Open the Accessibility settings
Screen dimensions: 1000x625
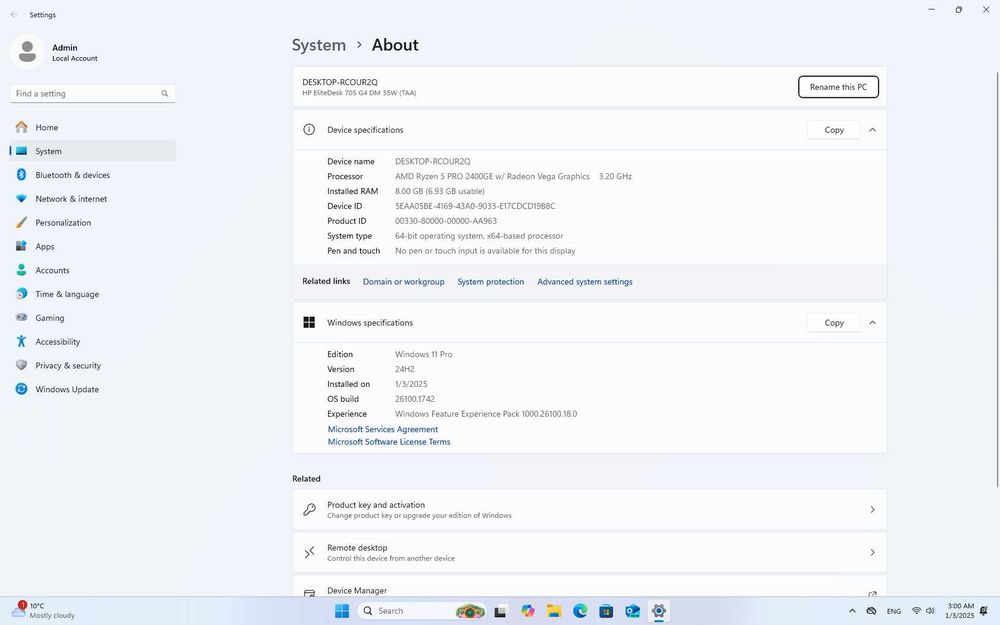pos(57,342)
